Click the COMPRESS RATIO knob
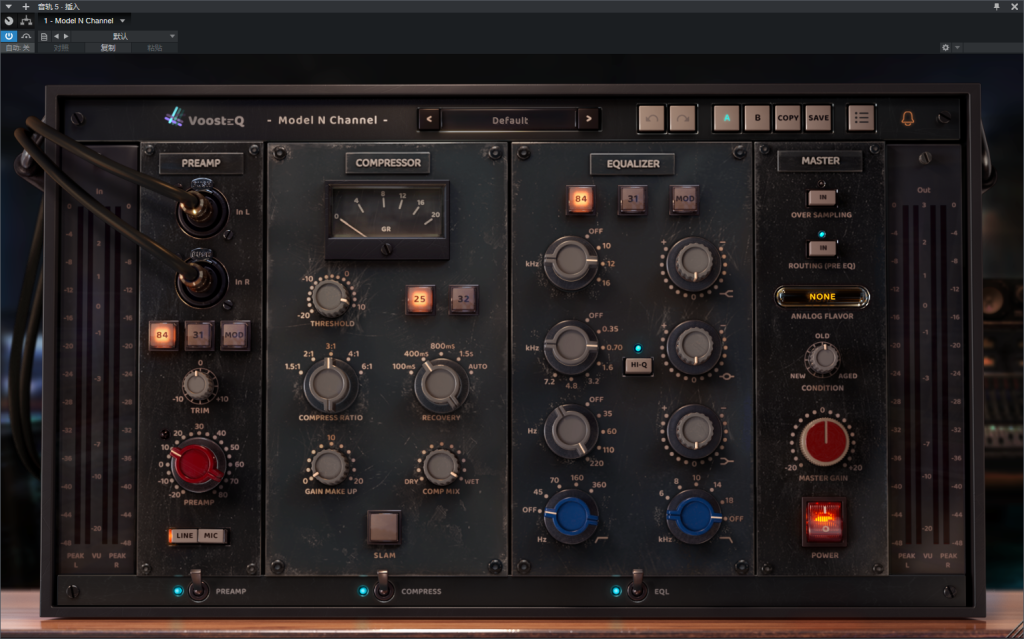 [330, 385]
